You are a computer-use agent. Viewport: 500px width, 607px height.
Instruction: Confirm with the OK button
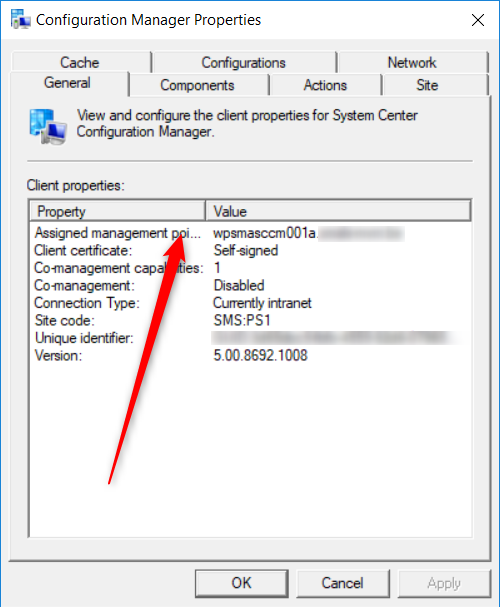[x=242, y=583]
